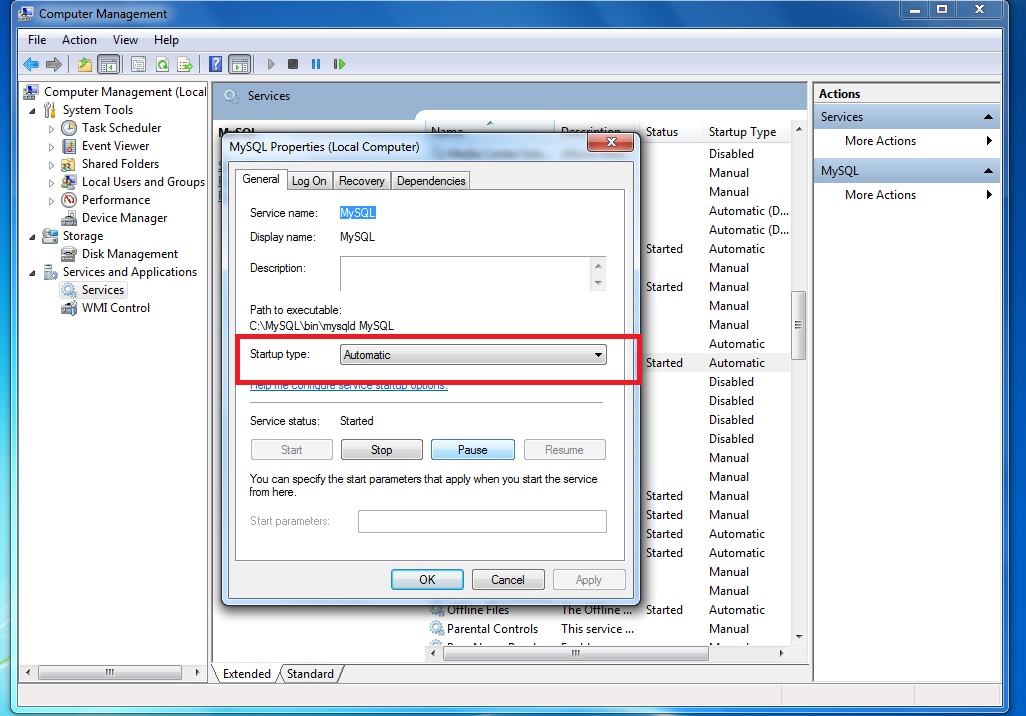This screenshot has height=716, width=1026.
Task: Click help configuring service startup options link
Action: 349,386
